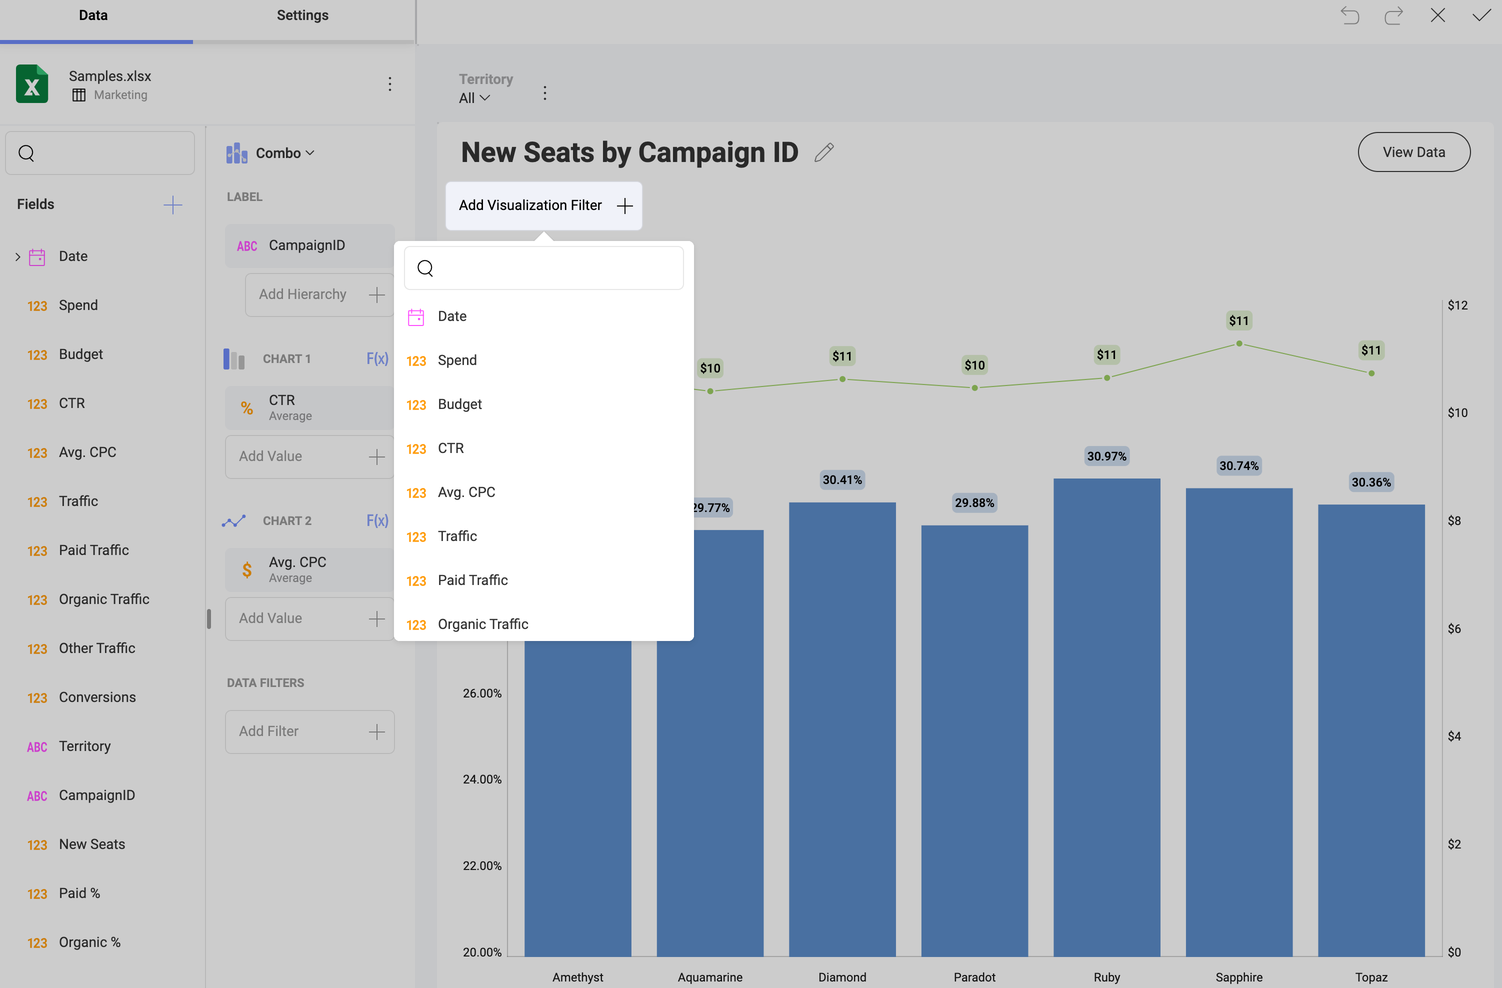Click the Excel file icon
Viewport: 1502px width, 988px height.
pos(32,84)
